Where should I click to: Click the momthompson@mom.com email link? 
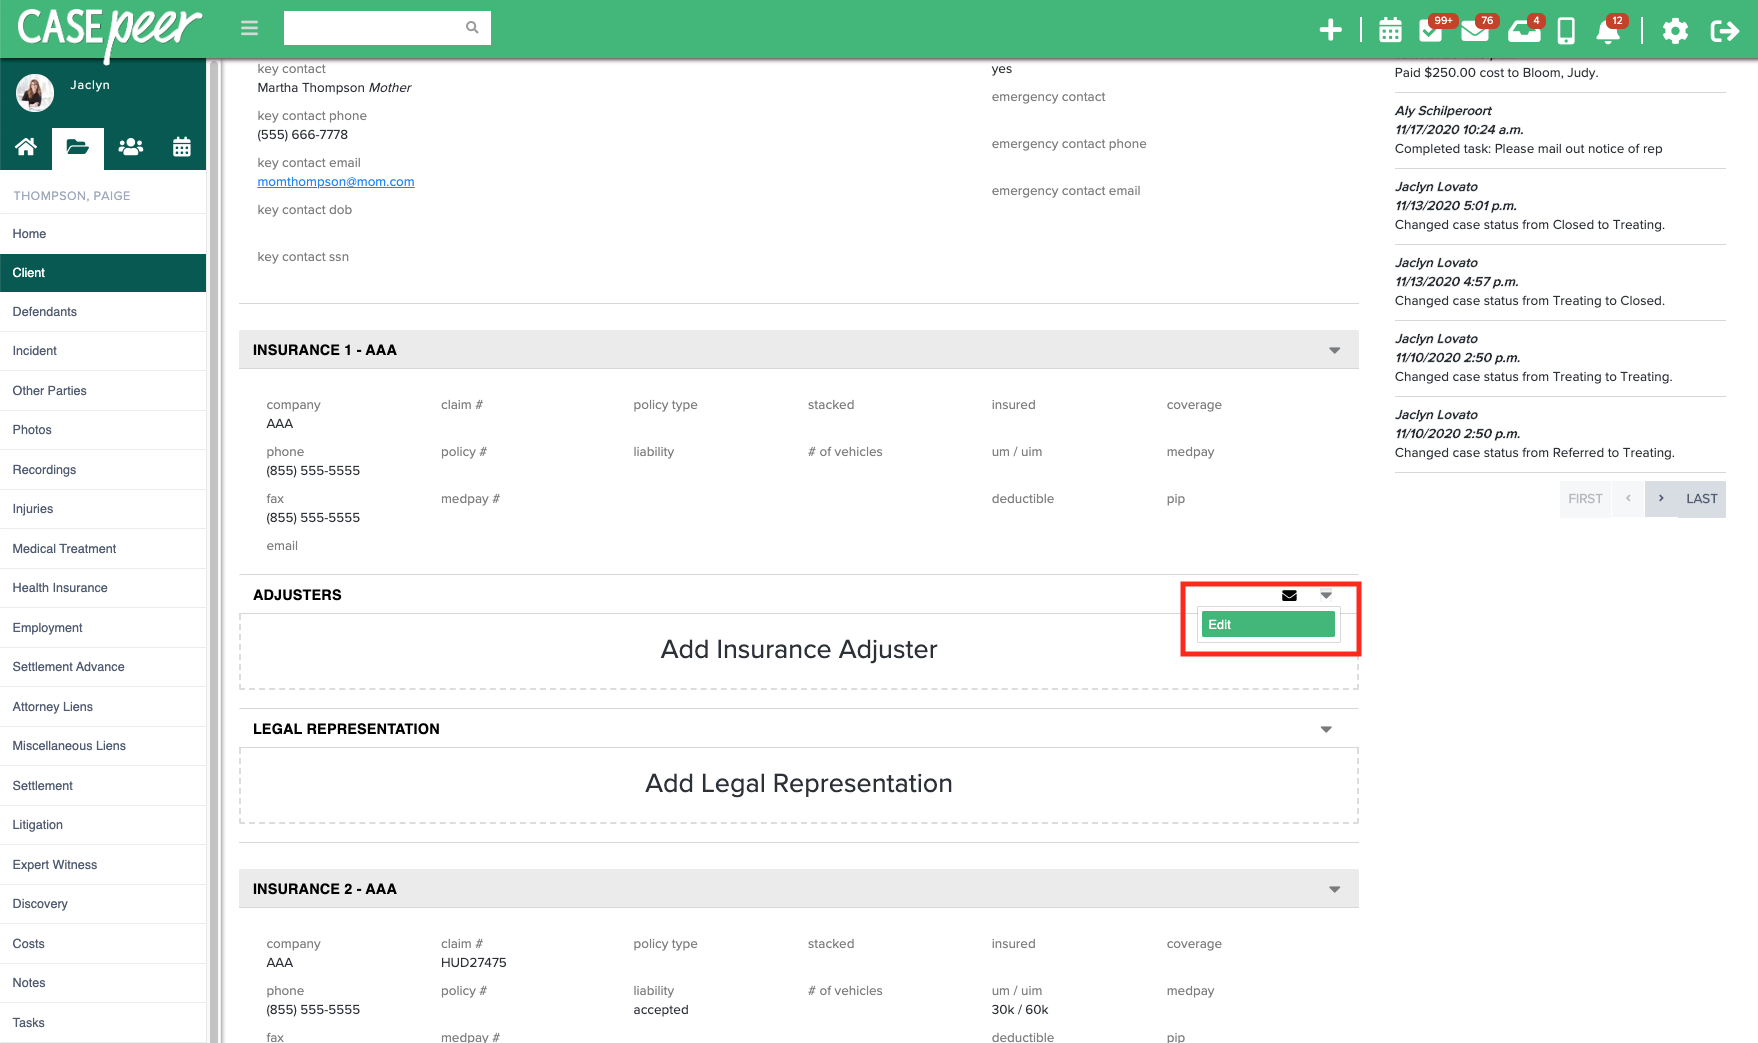(x=335, y=181)
